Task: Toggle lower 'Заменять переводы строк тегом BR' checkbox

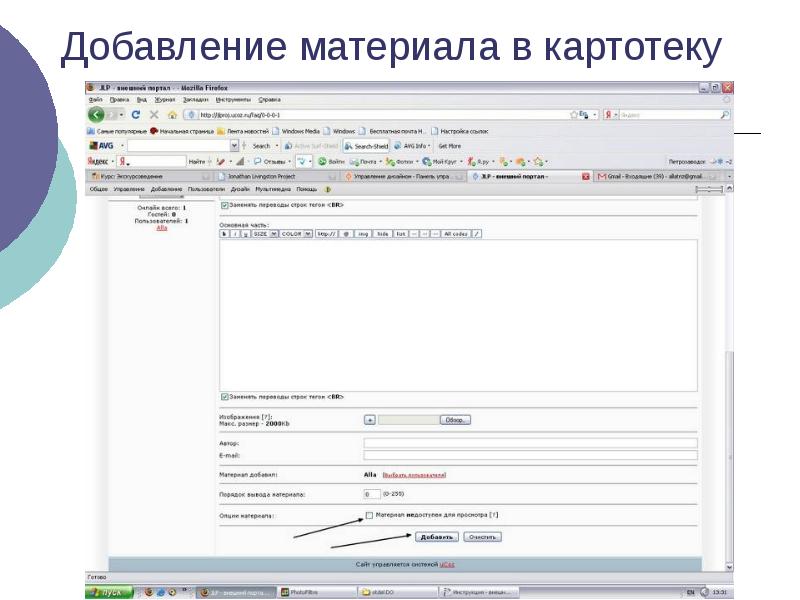Action: (x=223, y=395)
